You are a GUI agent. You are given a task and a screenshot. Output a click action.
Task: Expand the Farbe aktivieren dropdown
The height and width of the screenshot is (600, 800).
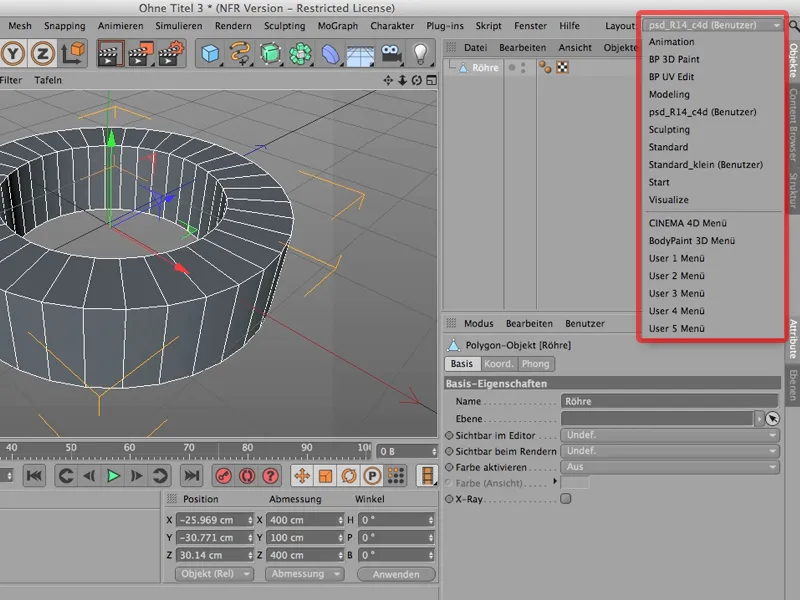670,467
